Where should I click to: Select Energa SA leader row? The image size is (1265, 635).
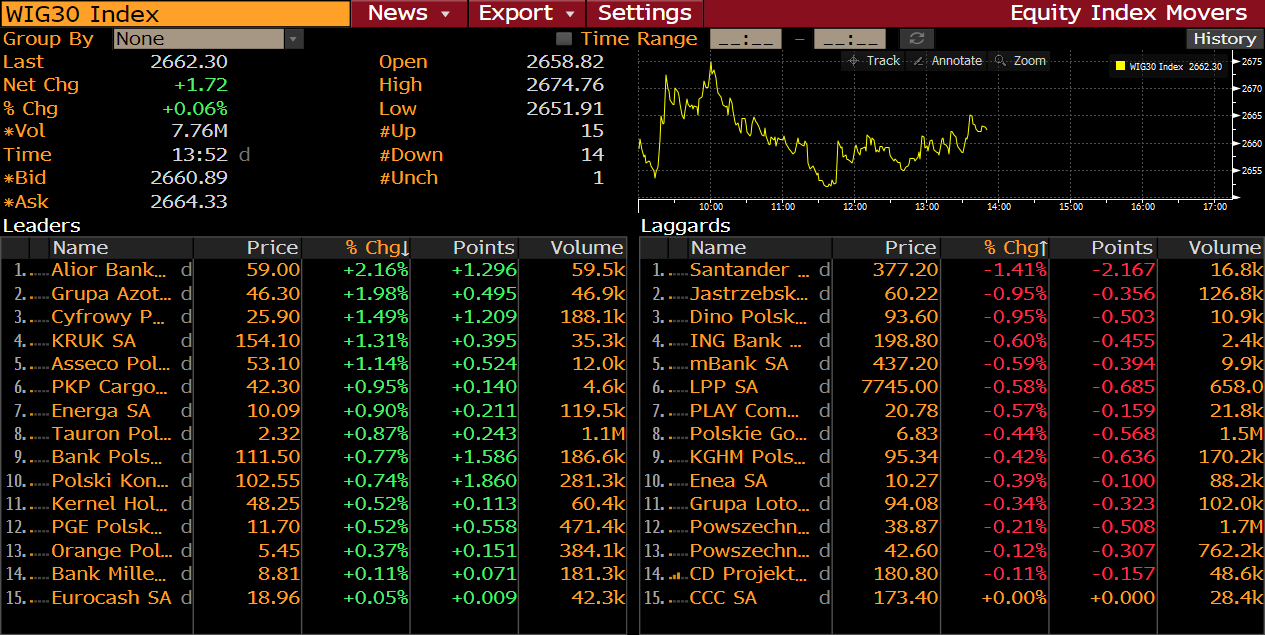pyautogui.click(x=314, y=411)
